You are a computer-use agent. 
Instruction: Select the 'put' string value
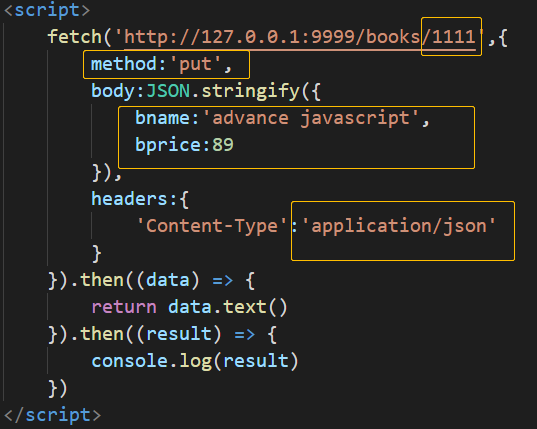[196, 64]
